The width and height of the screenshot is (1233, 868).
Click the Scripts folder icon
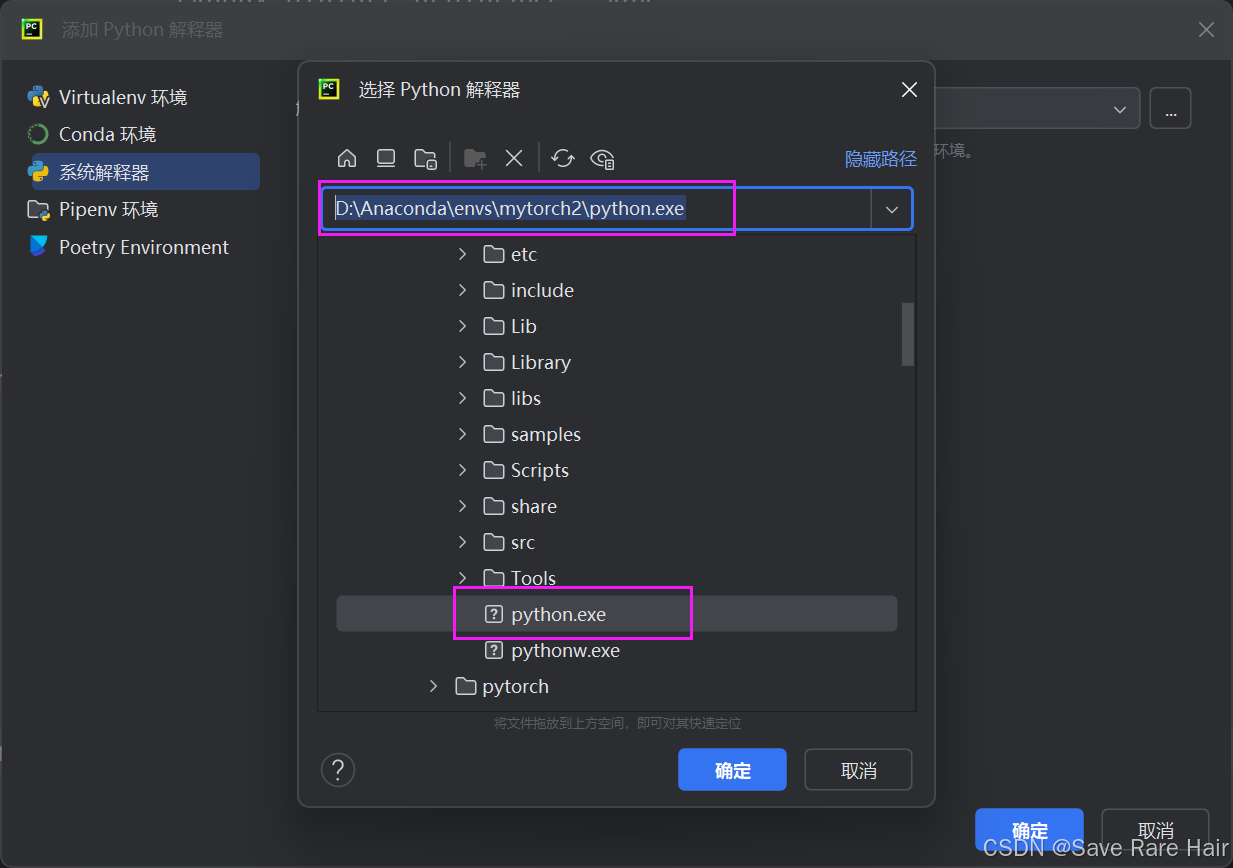[x=493, y=471]
